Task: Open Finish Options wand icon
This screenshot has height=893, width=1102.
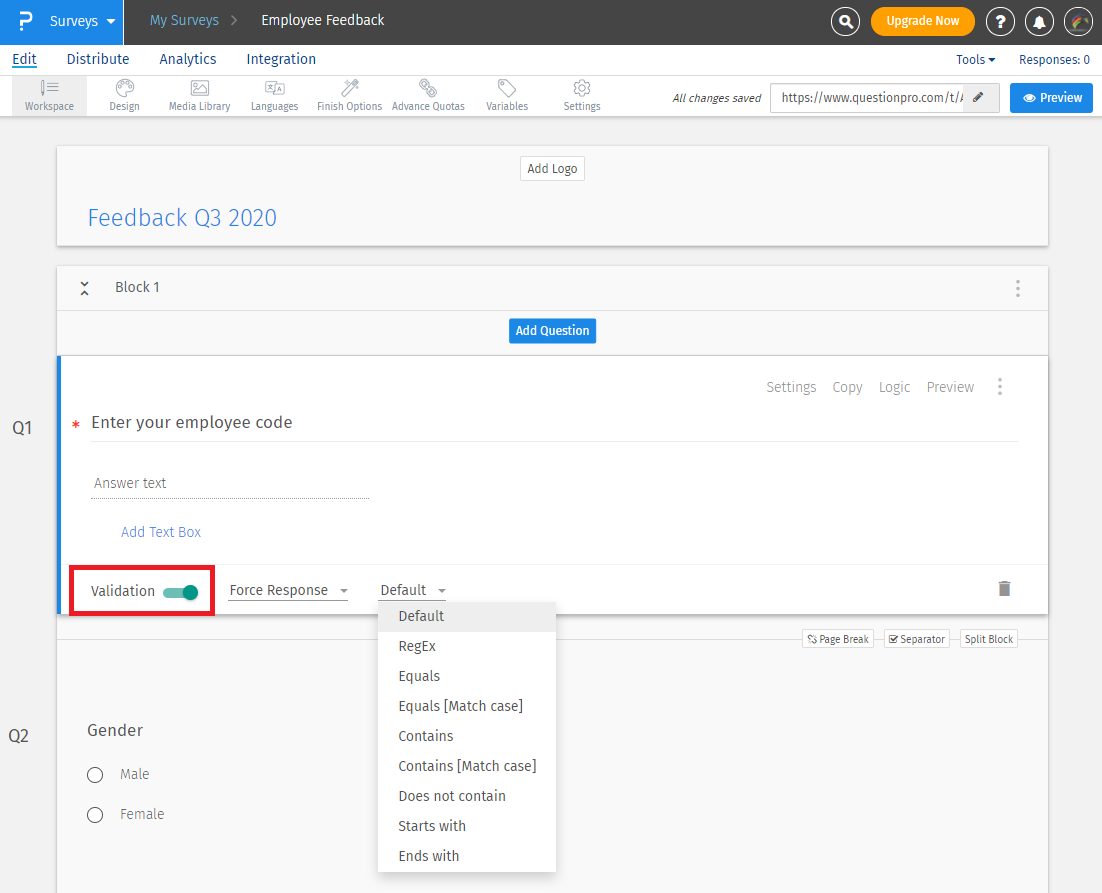Action: pyautogui.click(x=349, y=96)
